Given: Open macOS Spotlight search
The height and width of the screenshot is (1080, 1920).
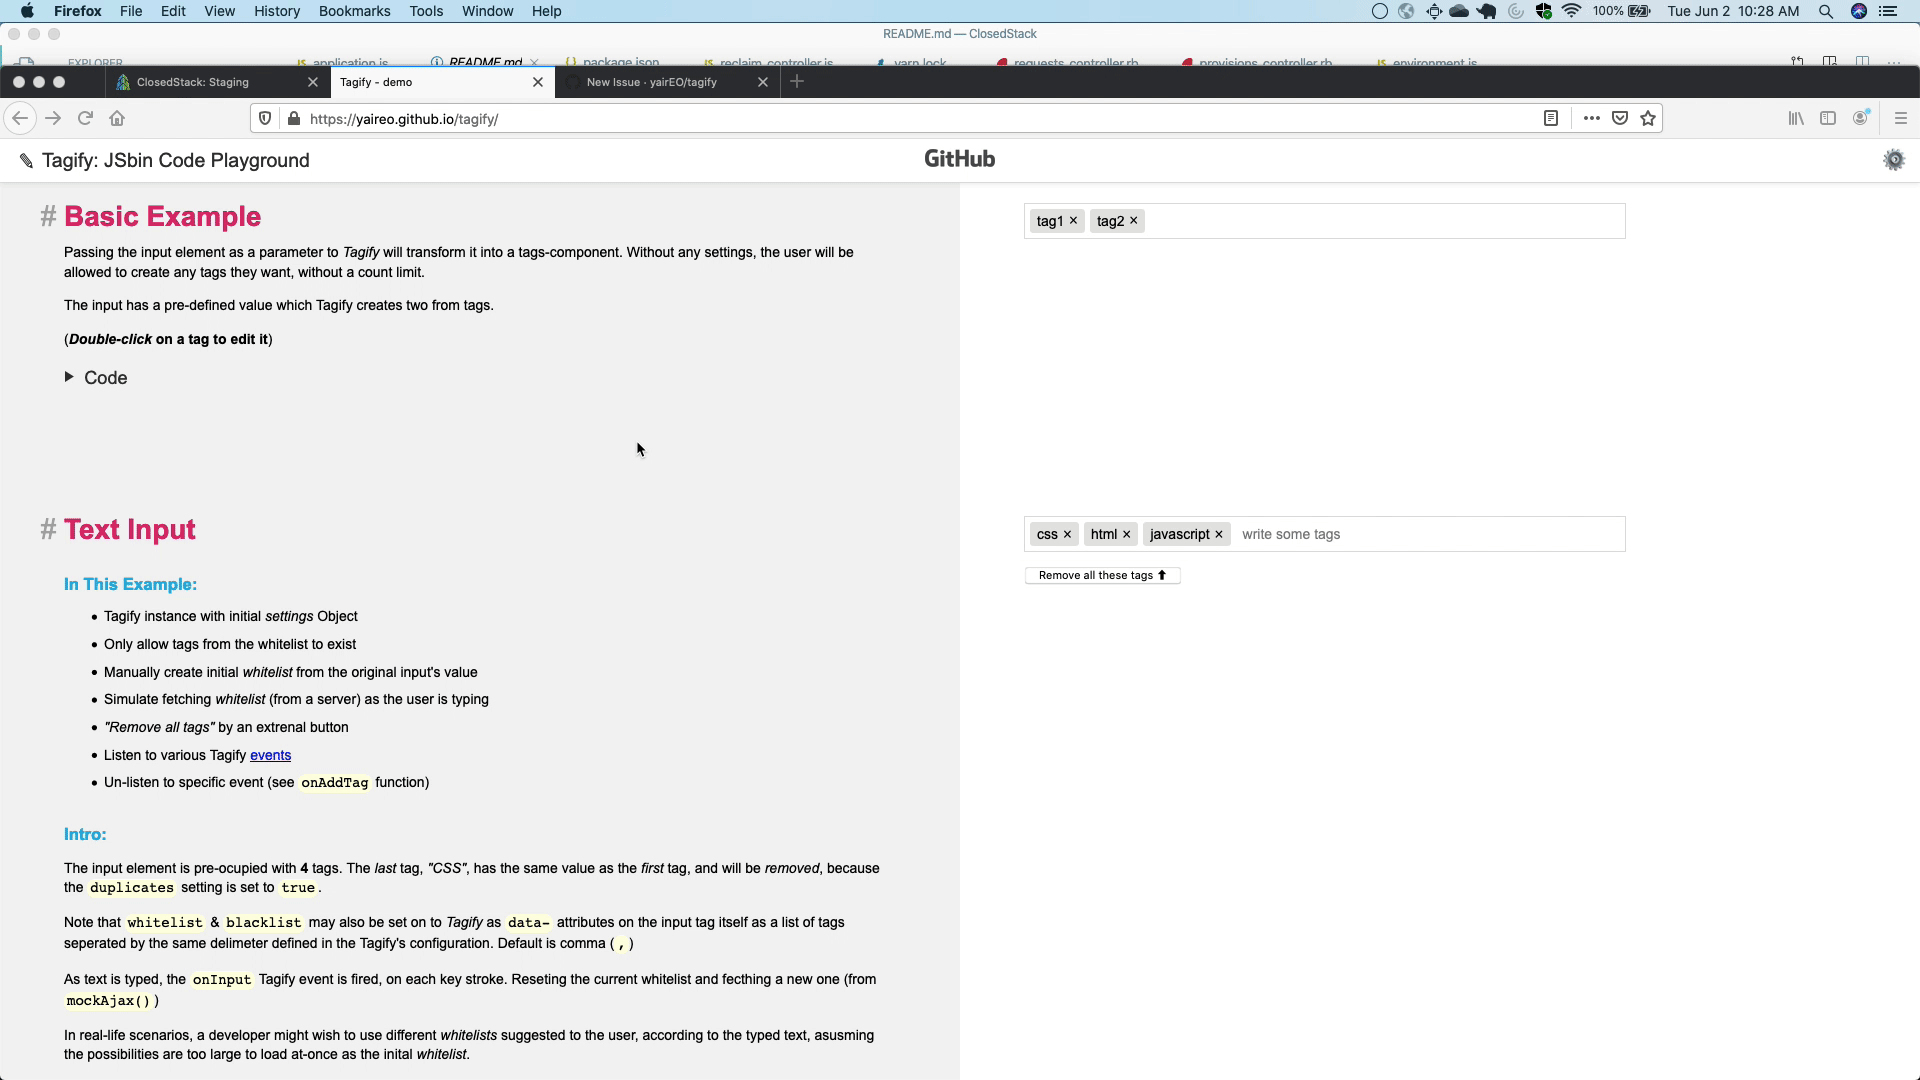Looking at the screenshot, I should (1826, 11).
